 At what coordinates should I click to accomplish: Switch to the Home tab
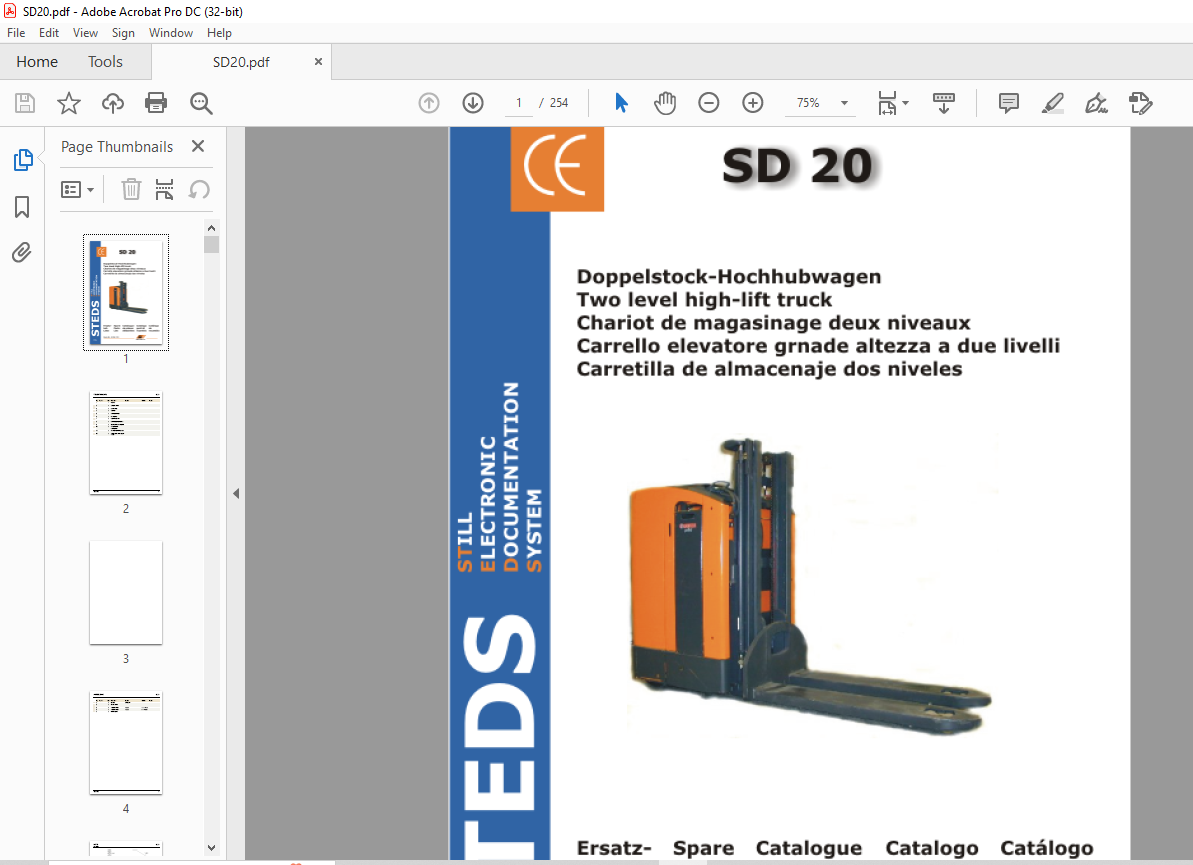tap(37, 62)
